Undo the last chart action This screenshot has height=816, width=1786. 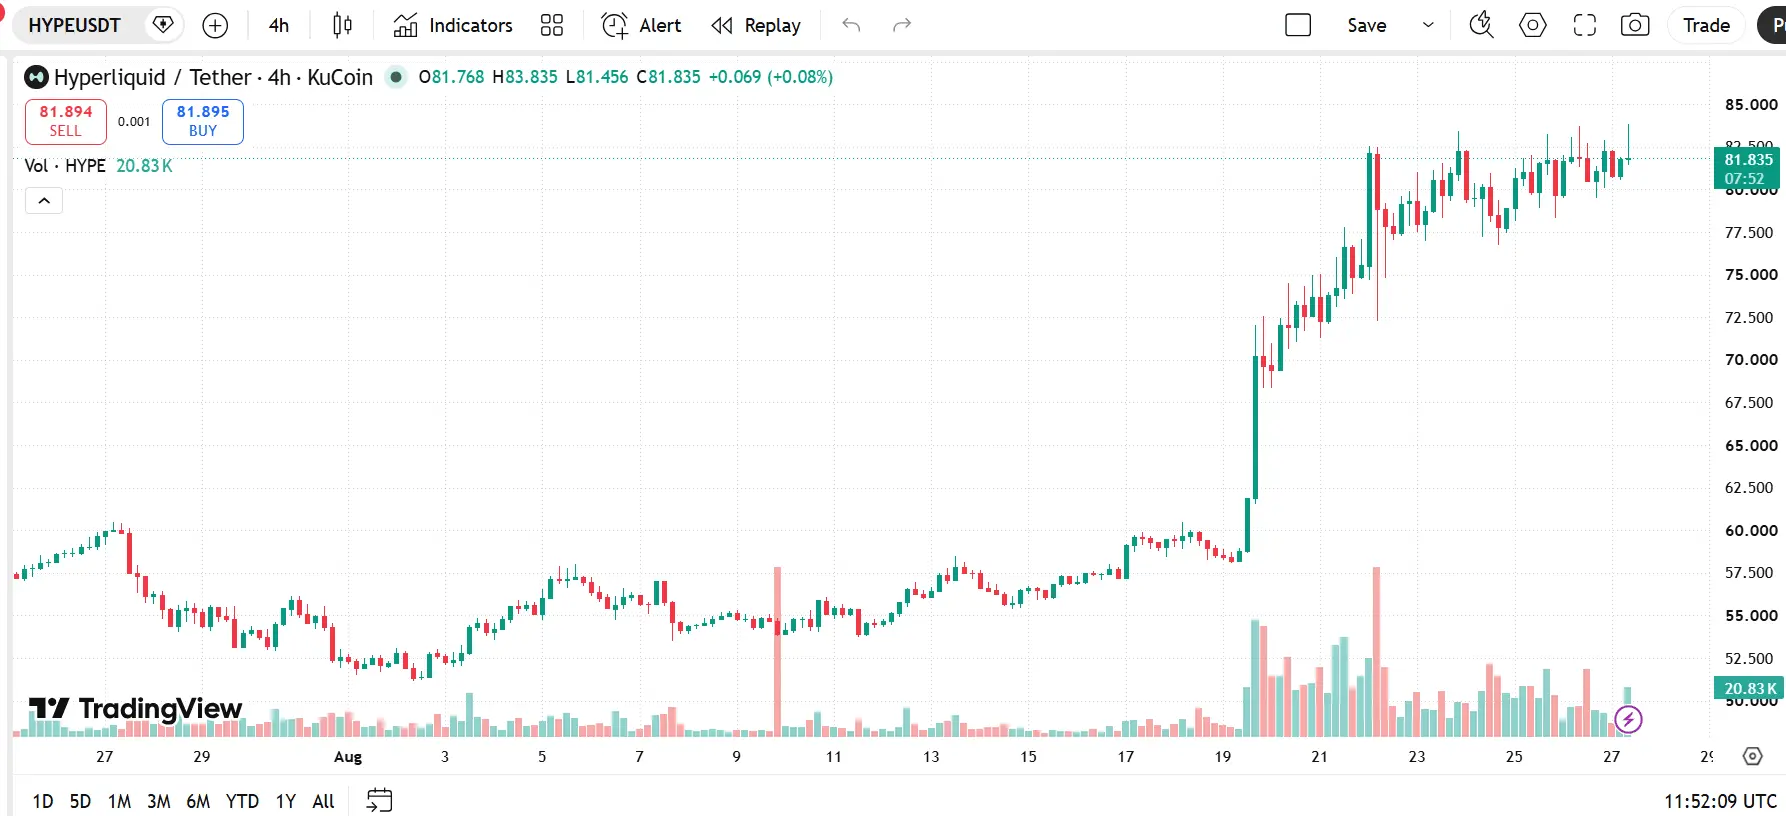[x=851, y=25]
